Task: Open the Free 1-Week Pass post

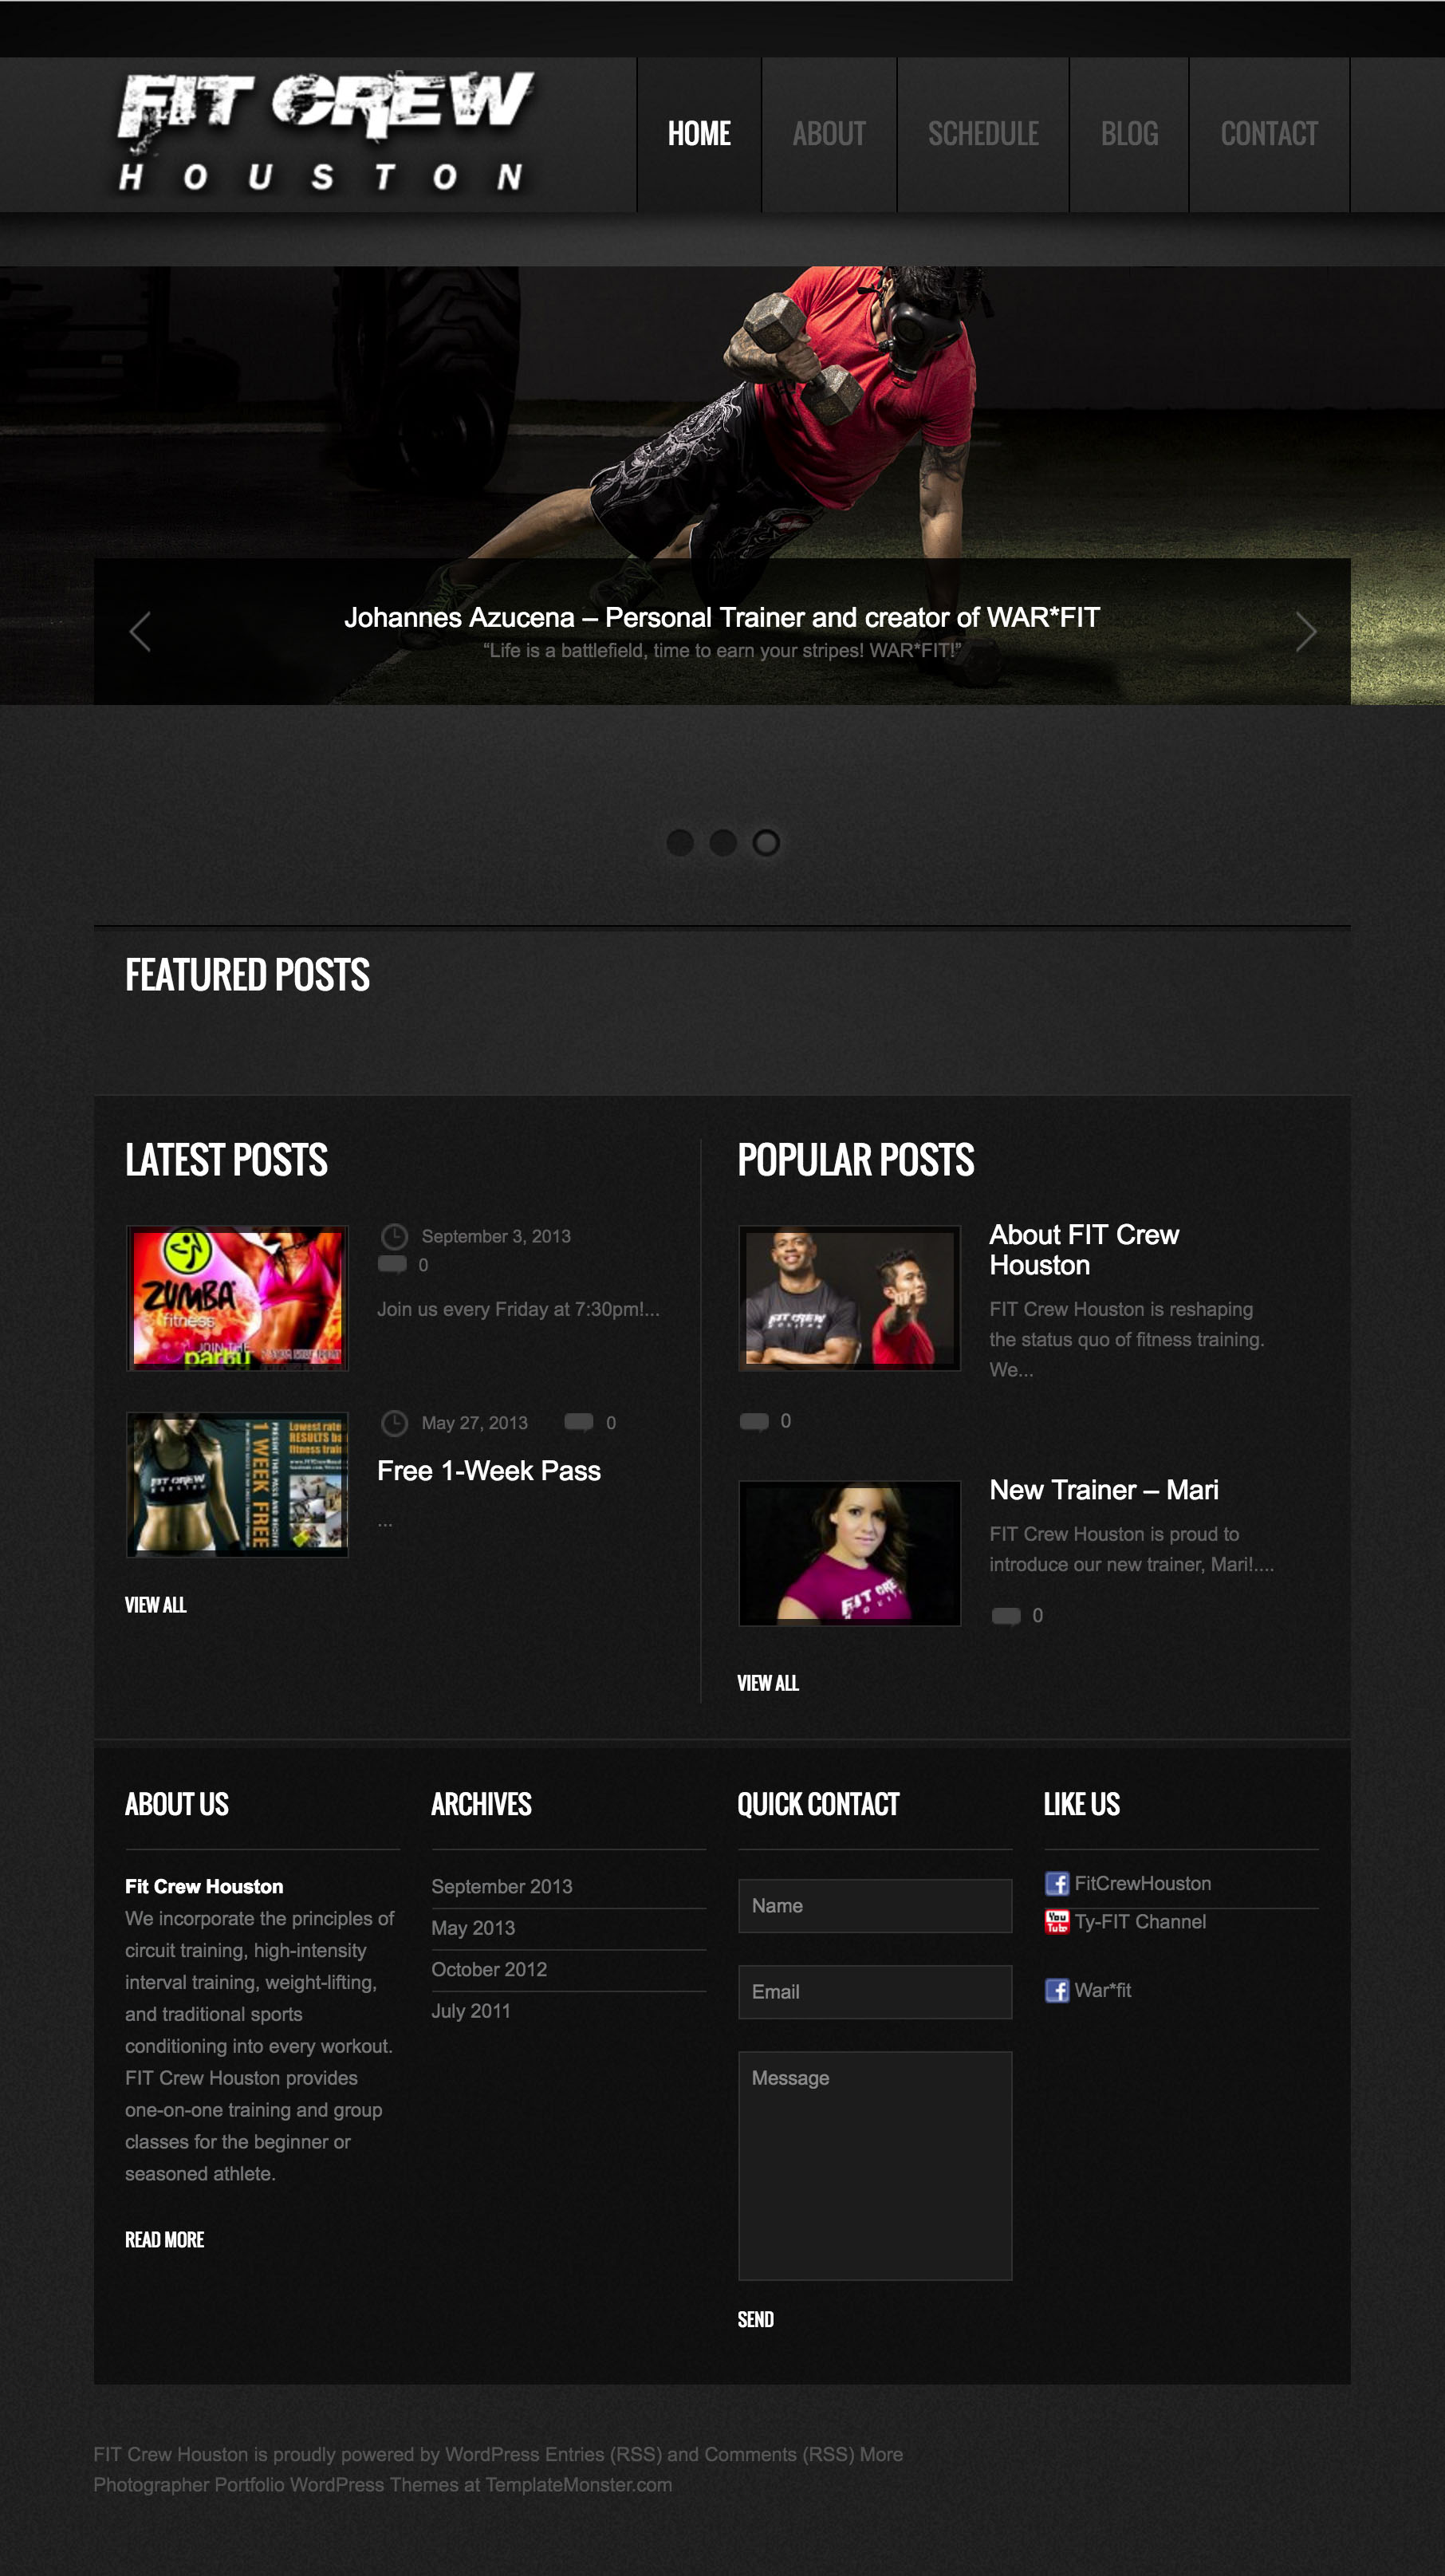Action: pyautogui.click(x=489, y=1470)
